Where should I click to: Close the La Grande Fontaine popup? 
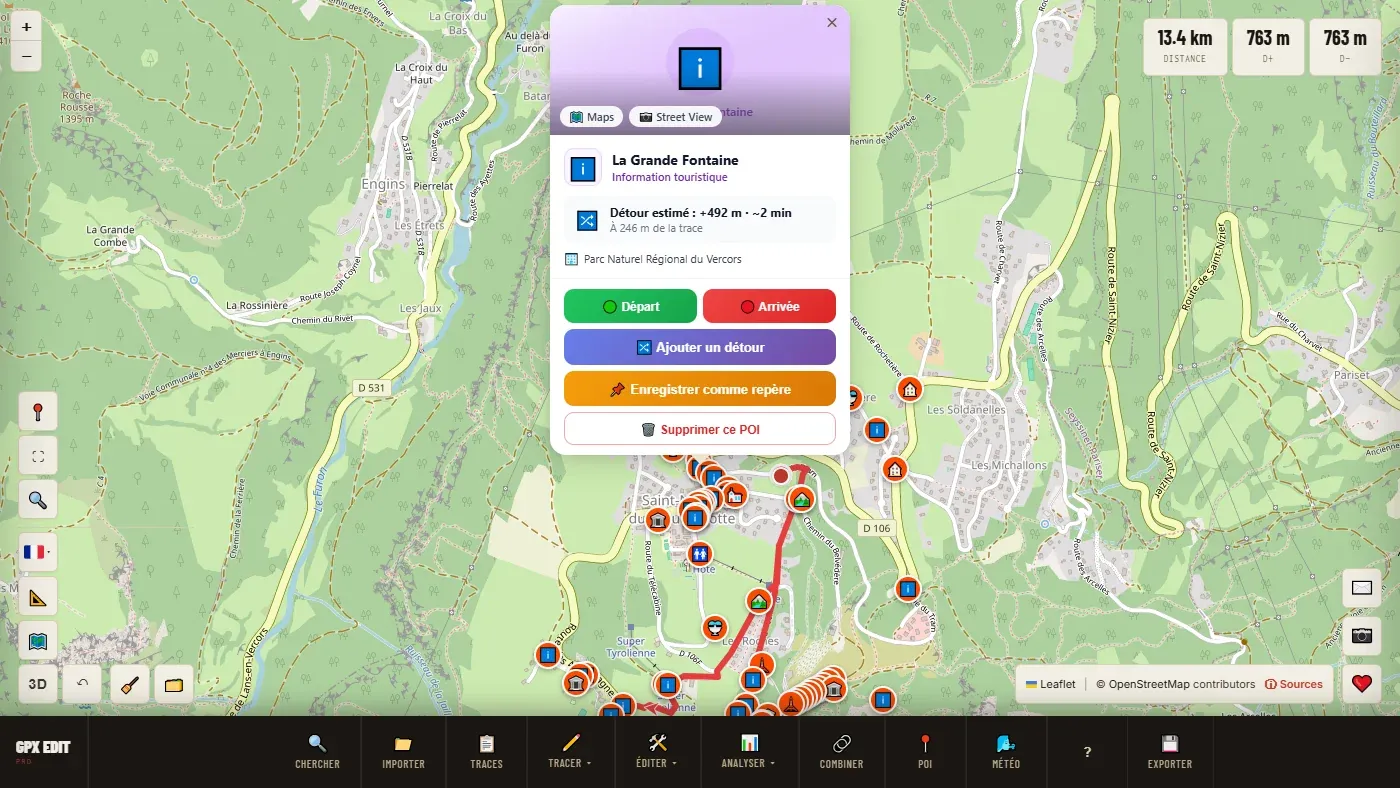[x=832, y=22]
